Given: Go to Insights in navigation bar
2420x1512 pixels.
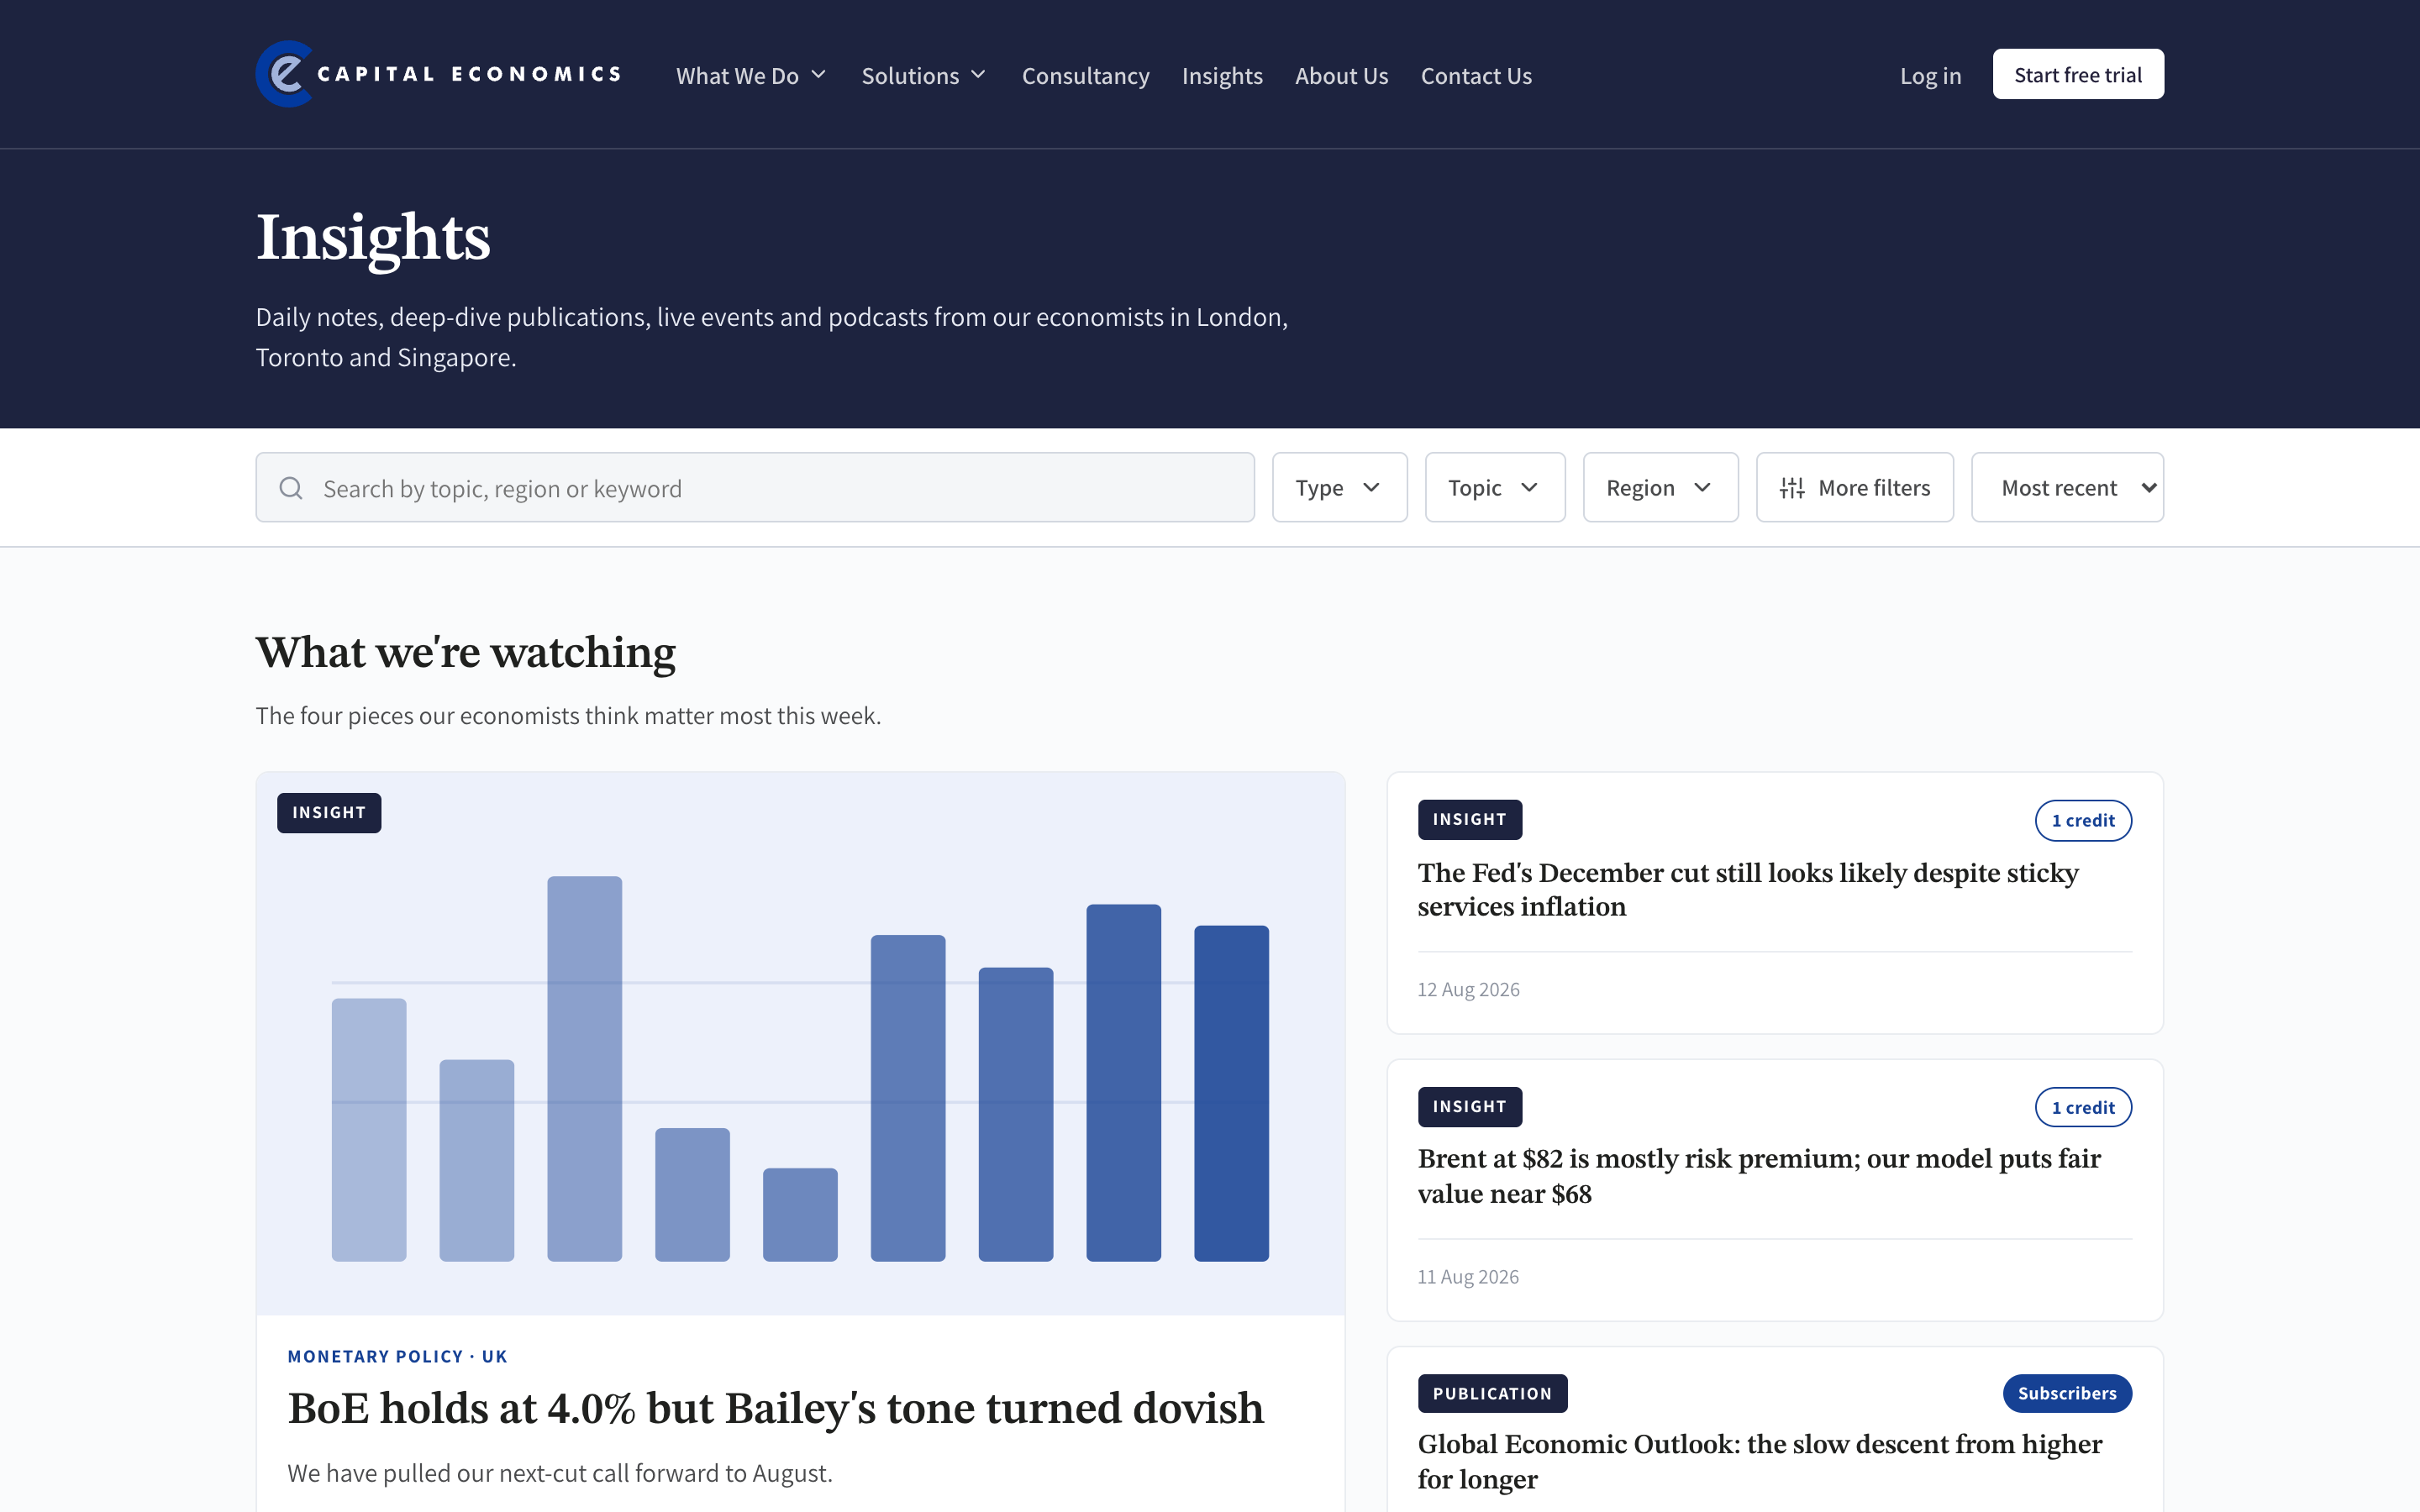Looking at the screenshot, I should tap(1222, 76).
